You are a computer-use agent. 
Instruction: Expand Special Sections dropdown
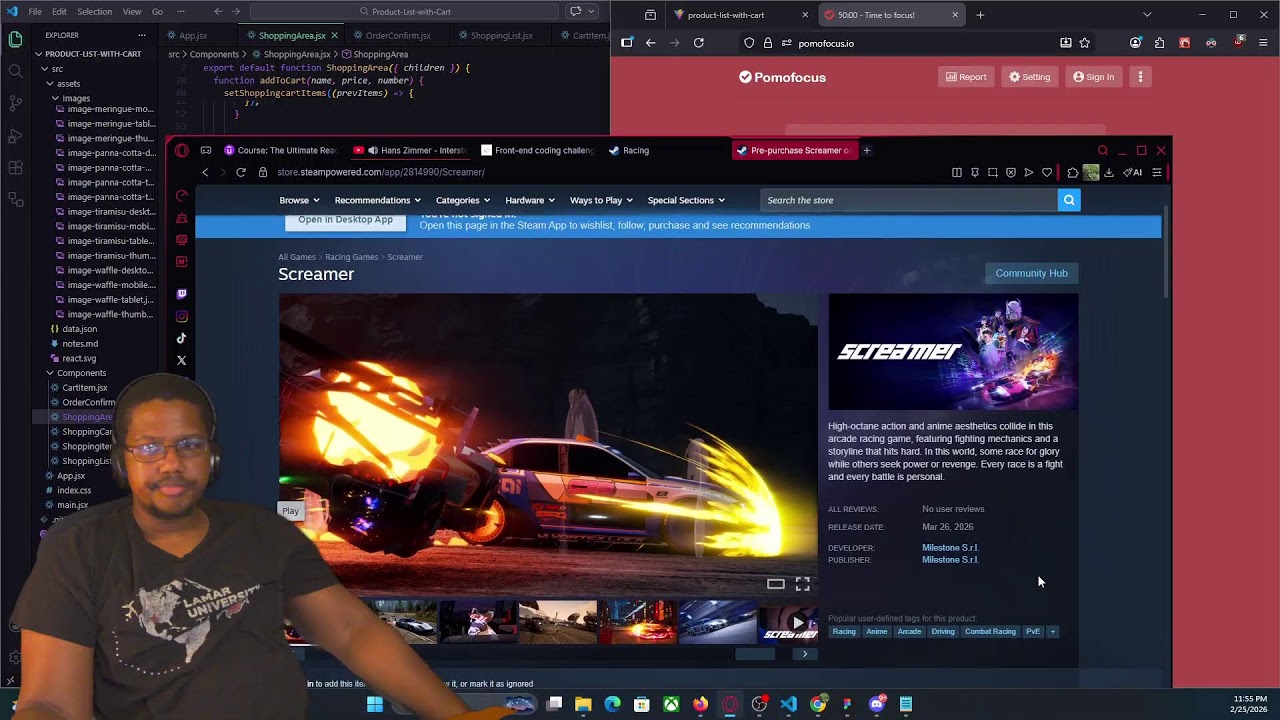click(686, 200)
